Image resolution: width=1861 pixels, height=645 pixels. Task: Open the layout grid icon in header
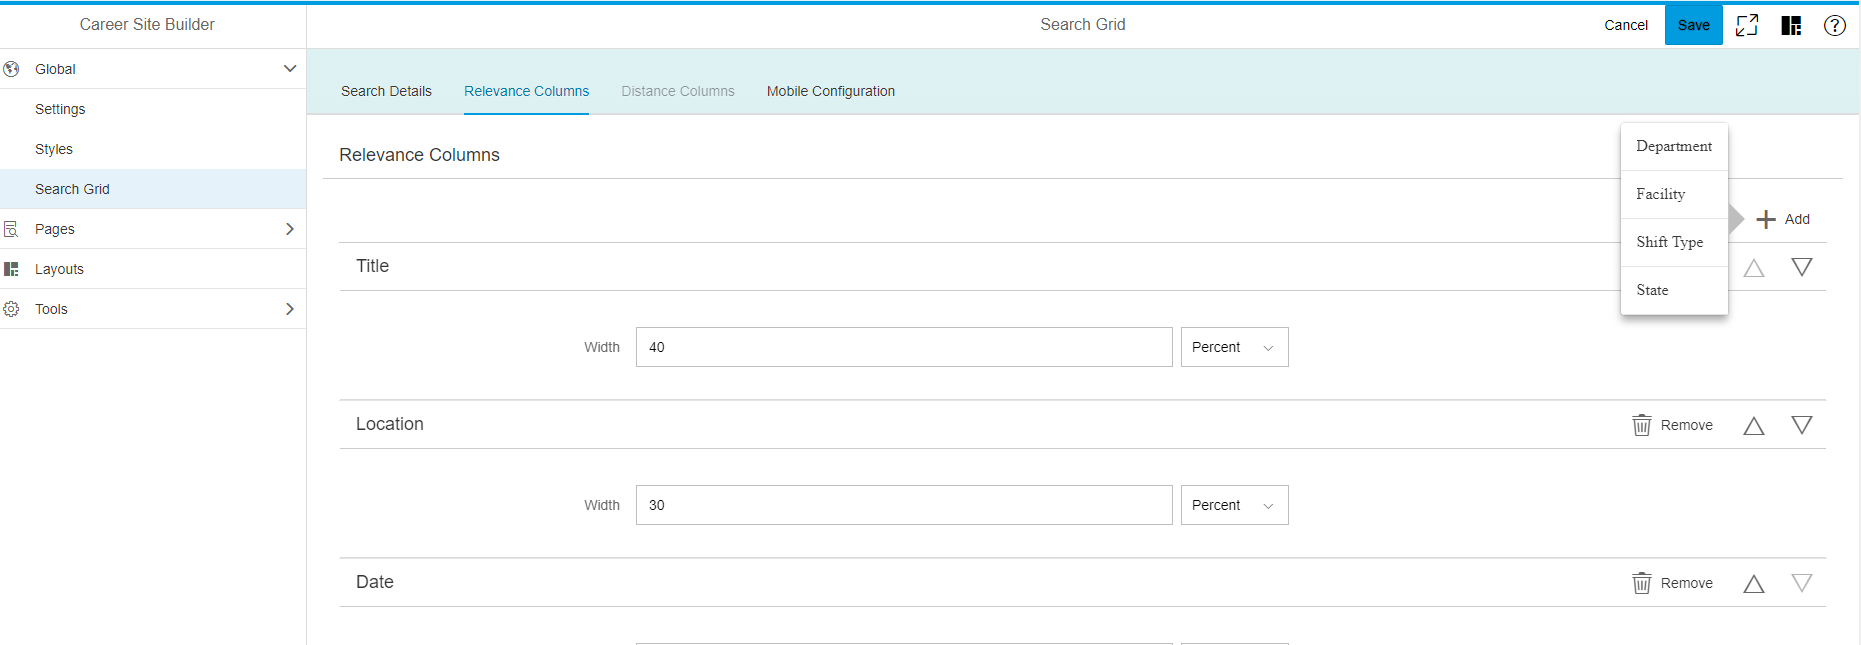pyautogui.click(x=1791, y=25)
